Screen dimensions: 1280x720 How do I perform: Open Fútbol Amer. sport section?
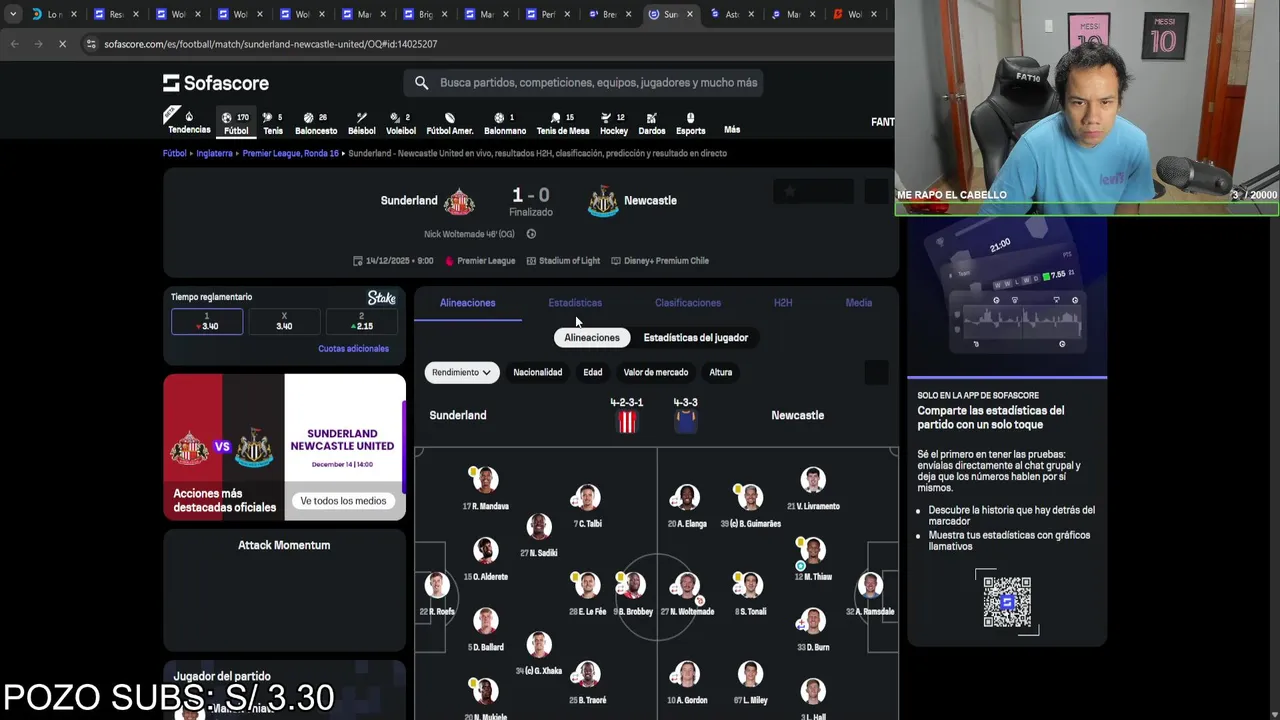click(450, 123)
